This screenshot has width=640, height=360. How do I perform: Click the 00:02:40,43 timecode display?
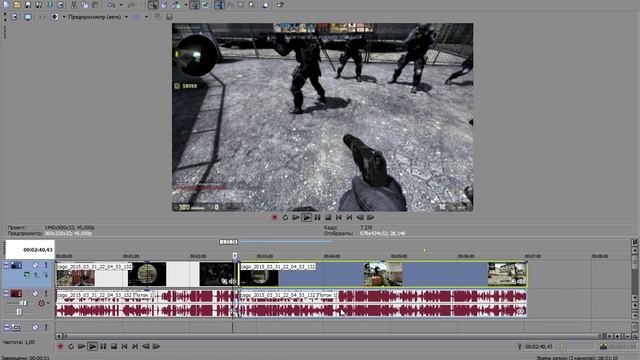pyautogui.click(x=30, y=249)
